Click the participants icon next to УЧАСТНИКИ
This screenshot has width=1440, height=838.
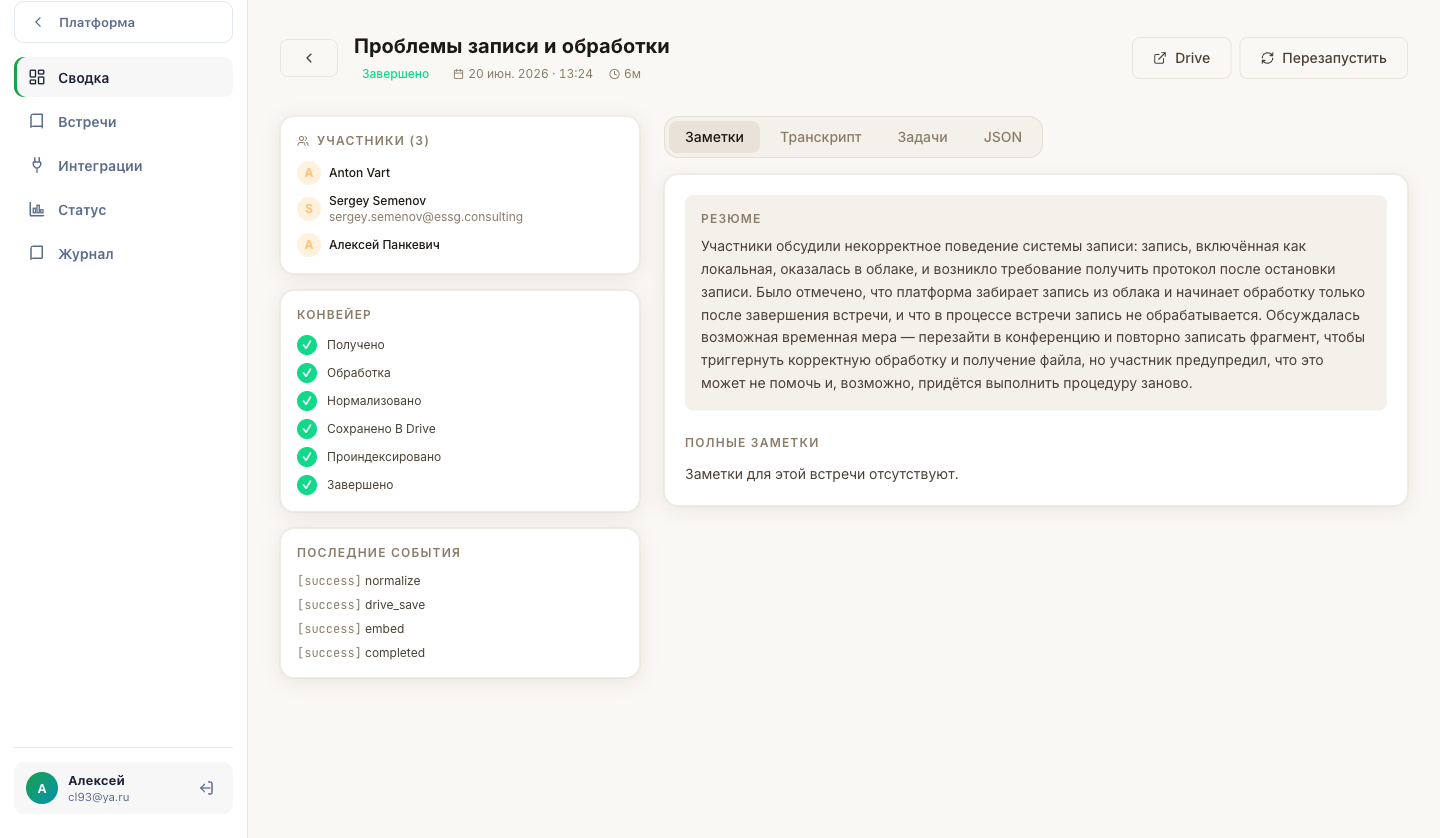303,141
